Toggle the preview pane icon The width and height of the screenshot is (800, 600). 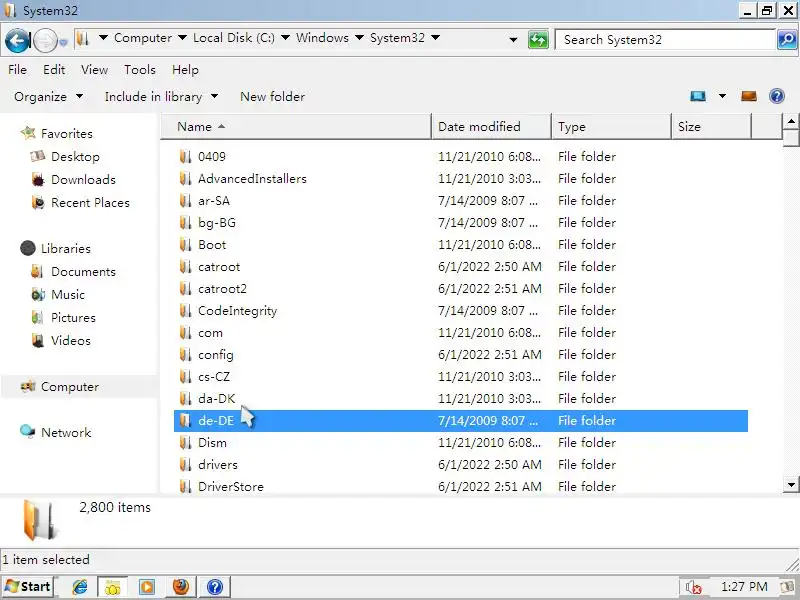point(749,96)
